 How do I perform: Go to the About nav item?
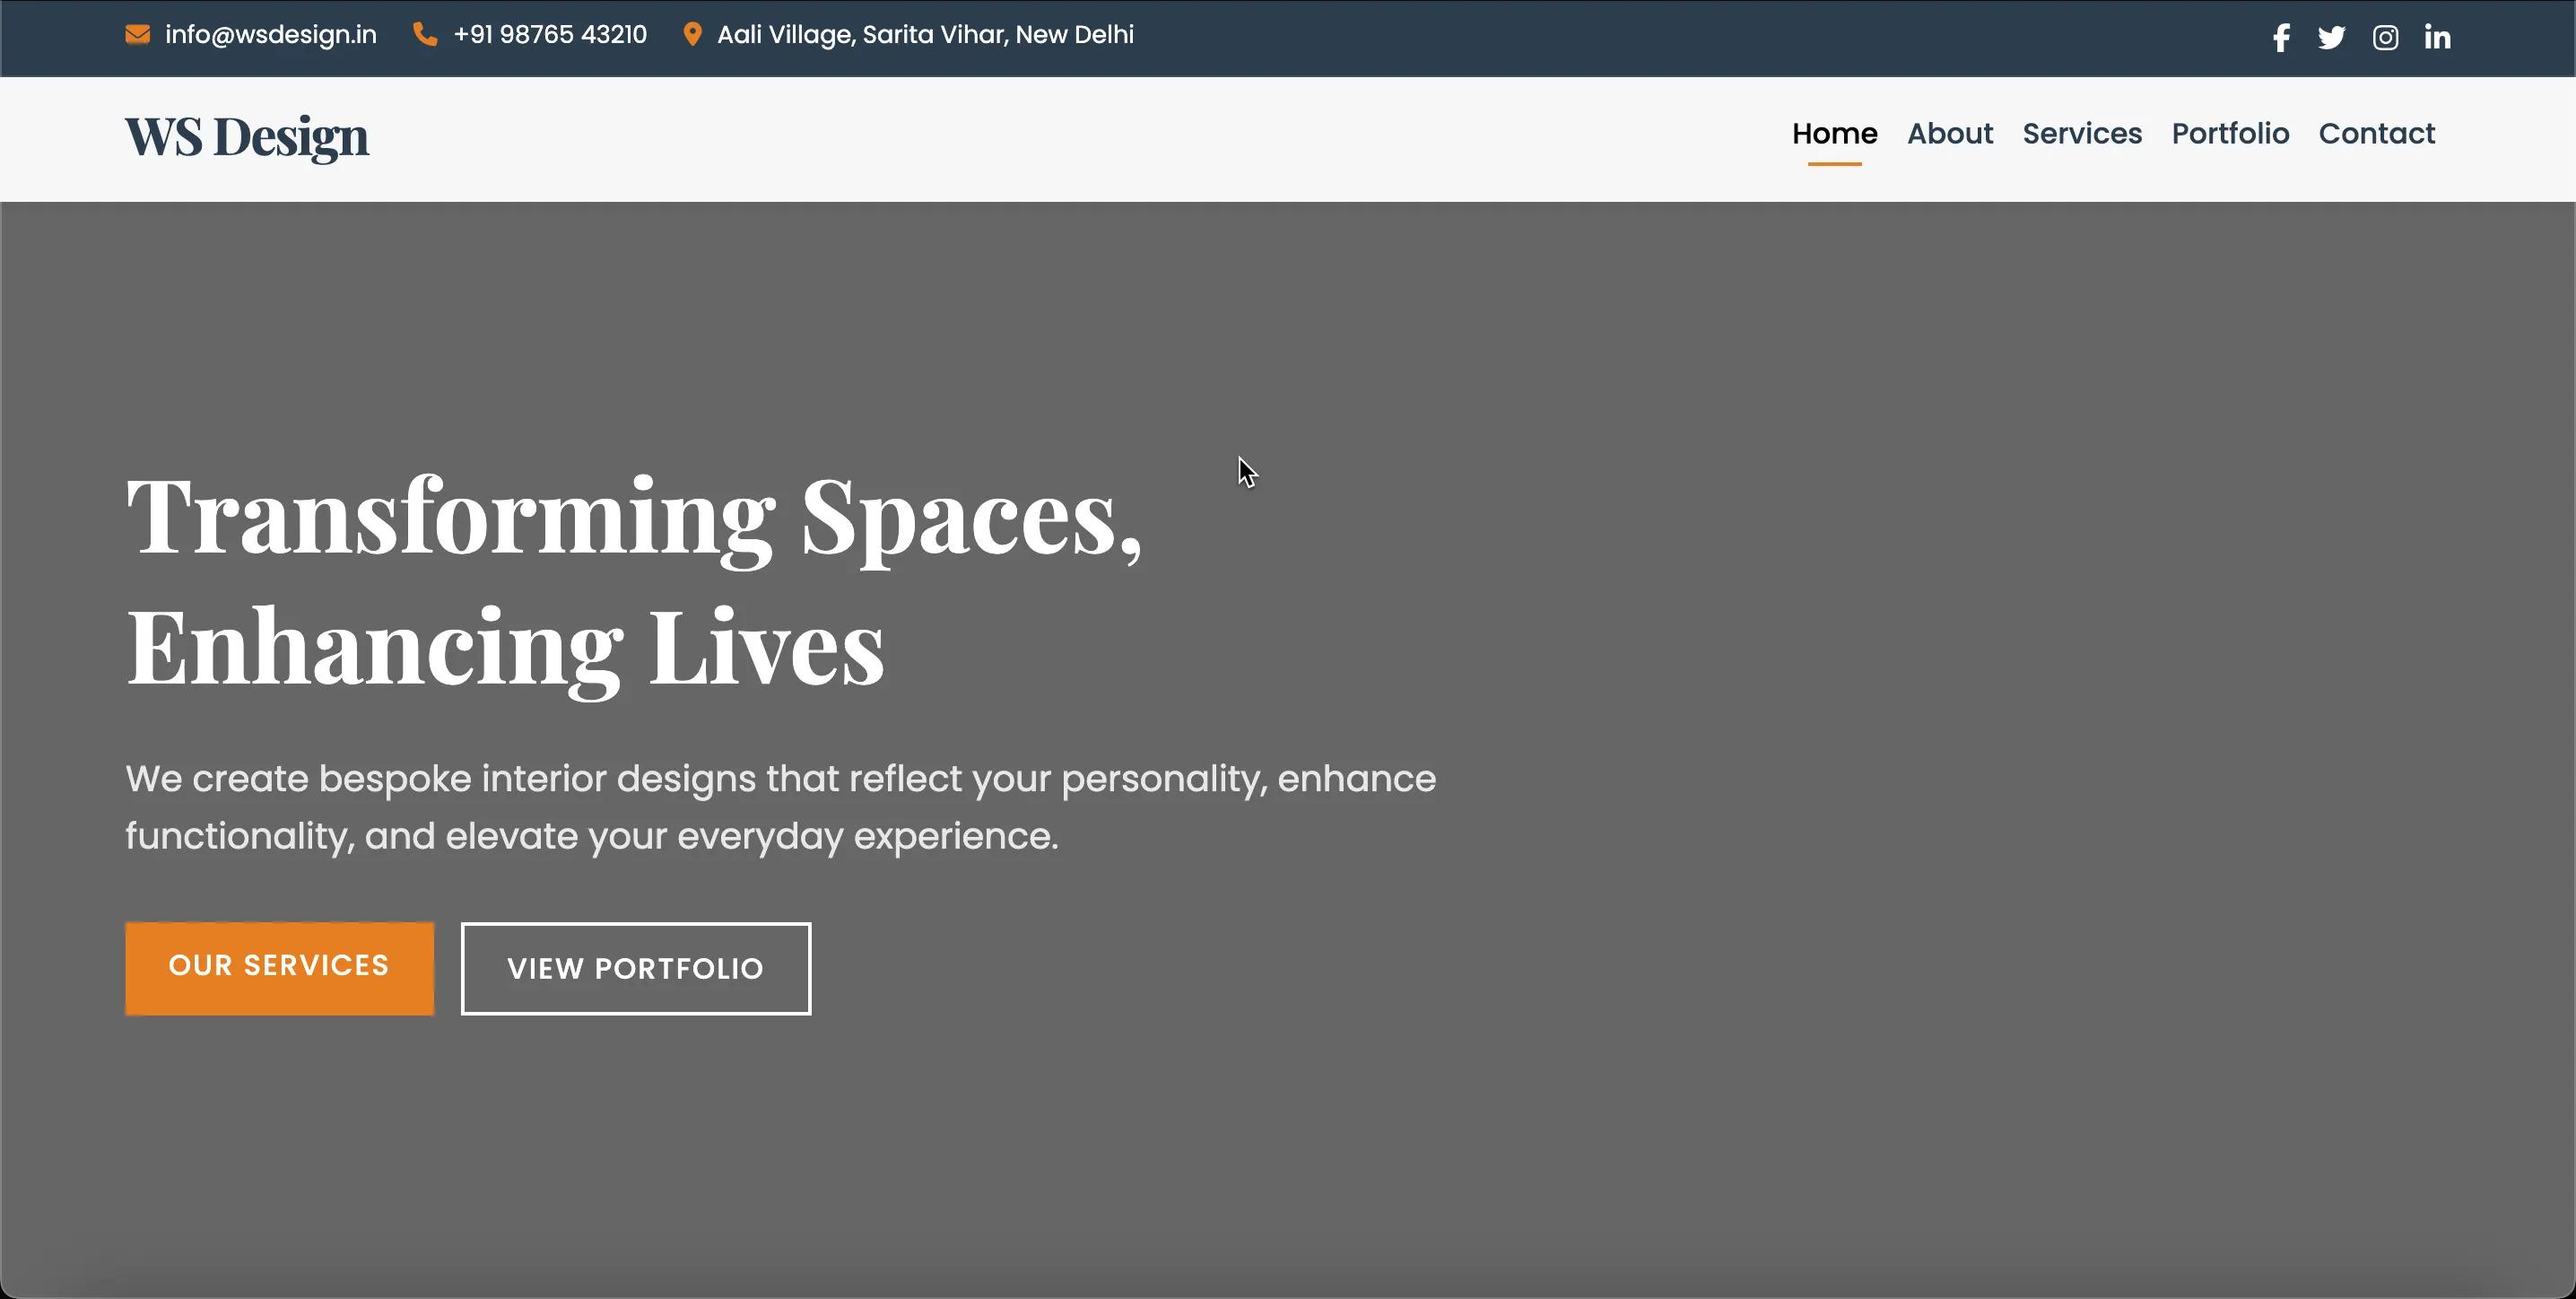(1949, 133)
